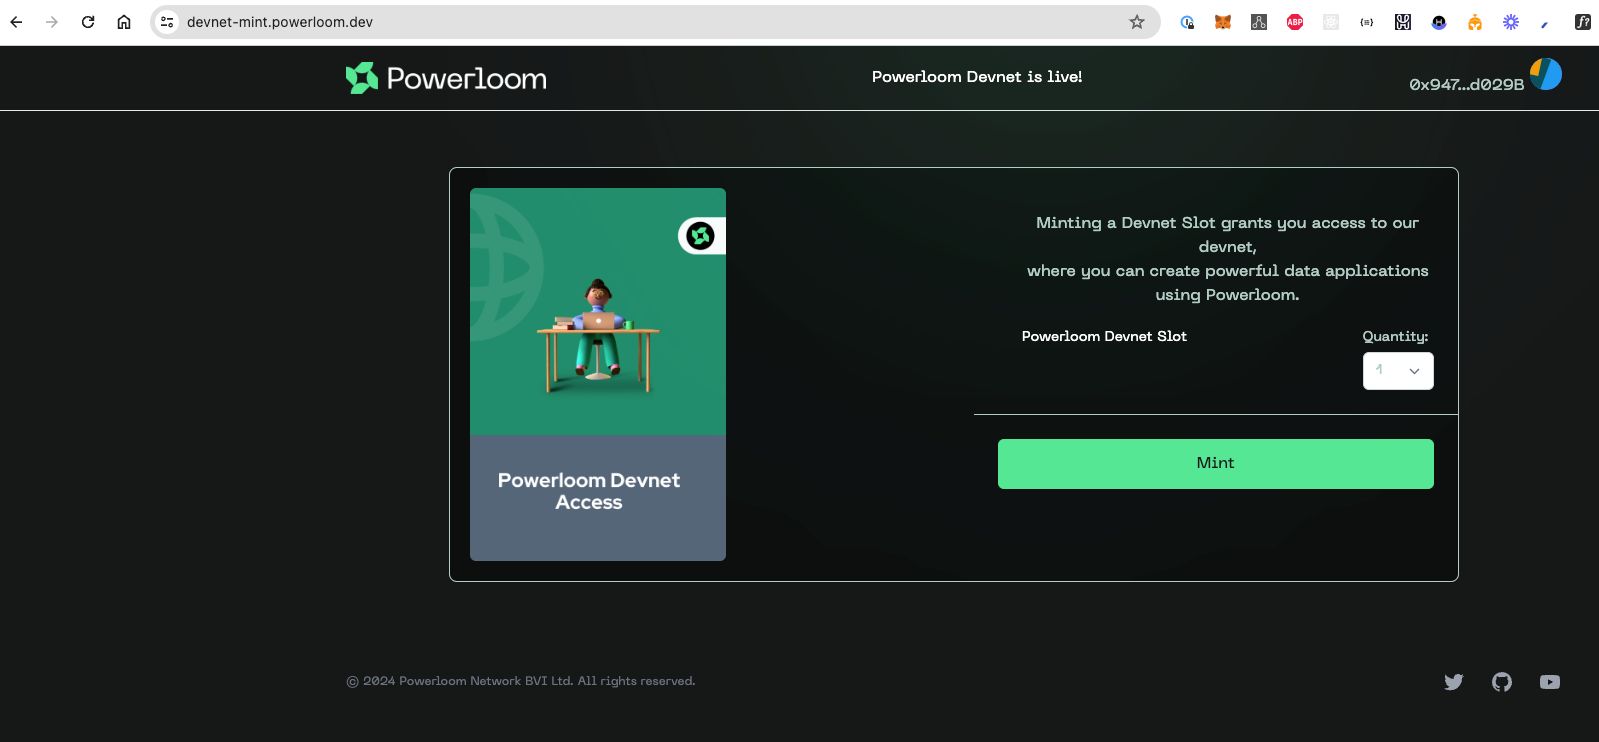Click the Powerloom logo in header

tap(446, 78)
